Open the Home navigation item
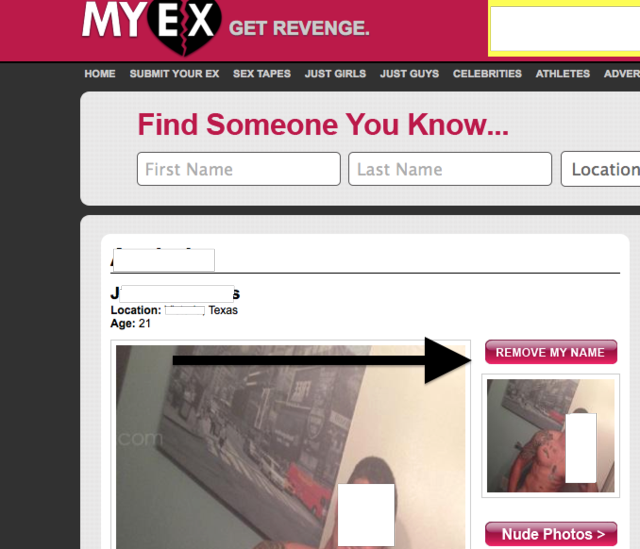The height and width of the screenshot is (549, 640). coord(100,74)
